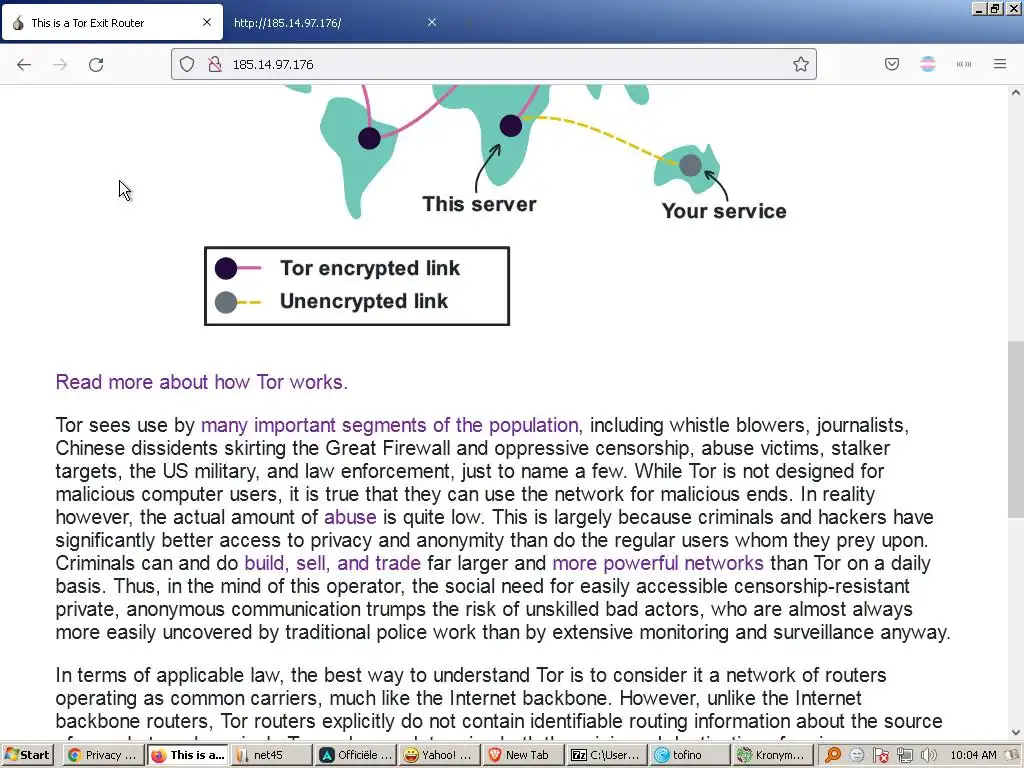Click the scrollbar up arrow
The image size is (1024, 768).
(x=1016, y=93)
